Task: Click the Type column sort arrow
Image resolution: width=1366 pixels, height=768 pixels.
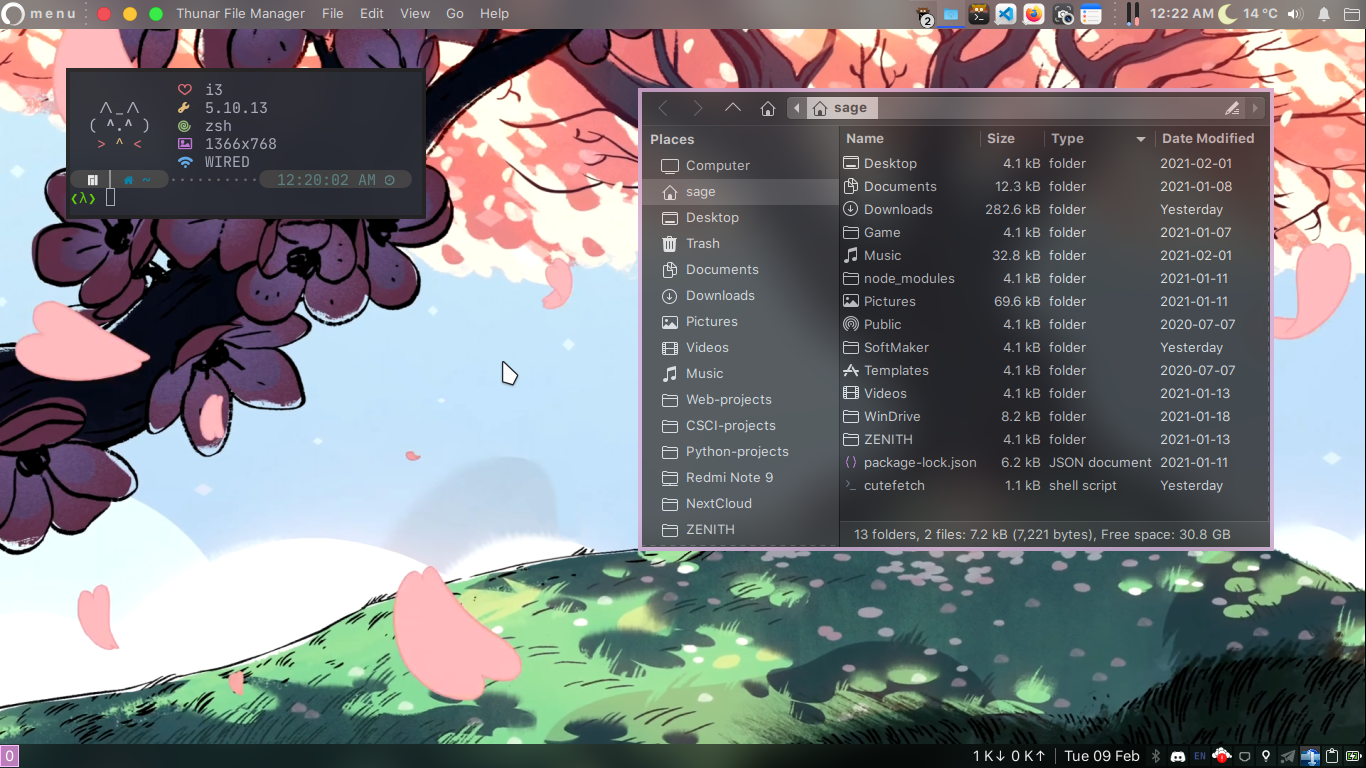Action: pyautogui.click(x=1140, y=139)
